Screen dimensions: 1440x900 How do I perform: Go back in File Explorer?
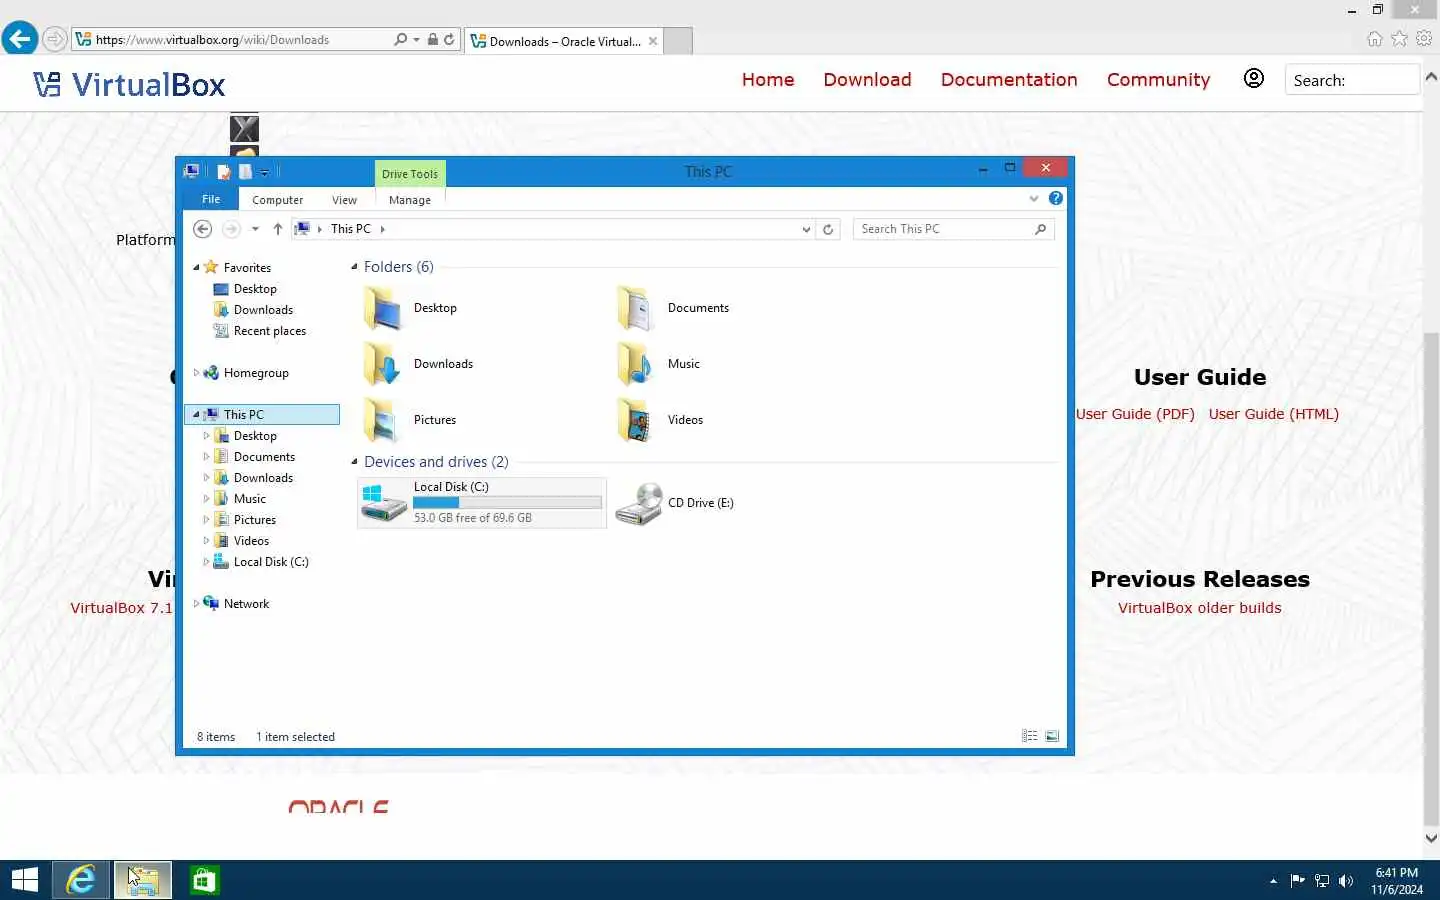[202, 229]
